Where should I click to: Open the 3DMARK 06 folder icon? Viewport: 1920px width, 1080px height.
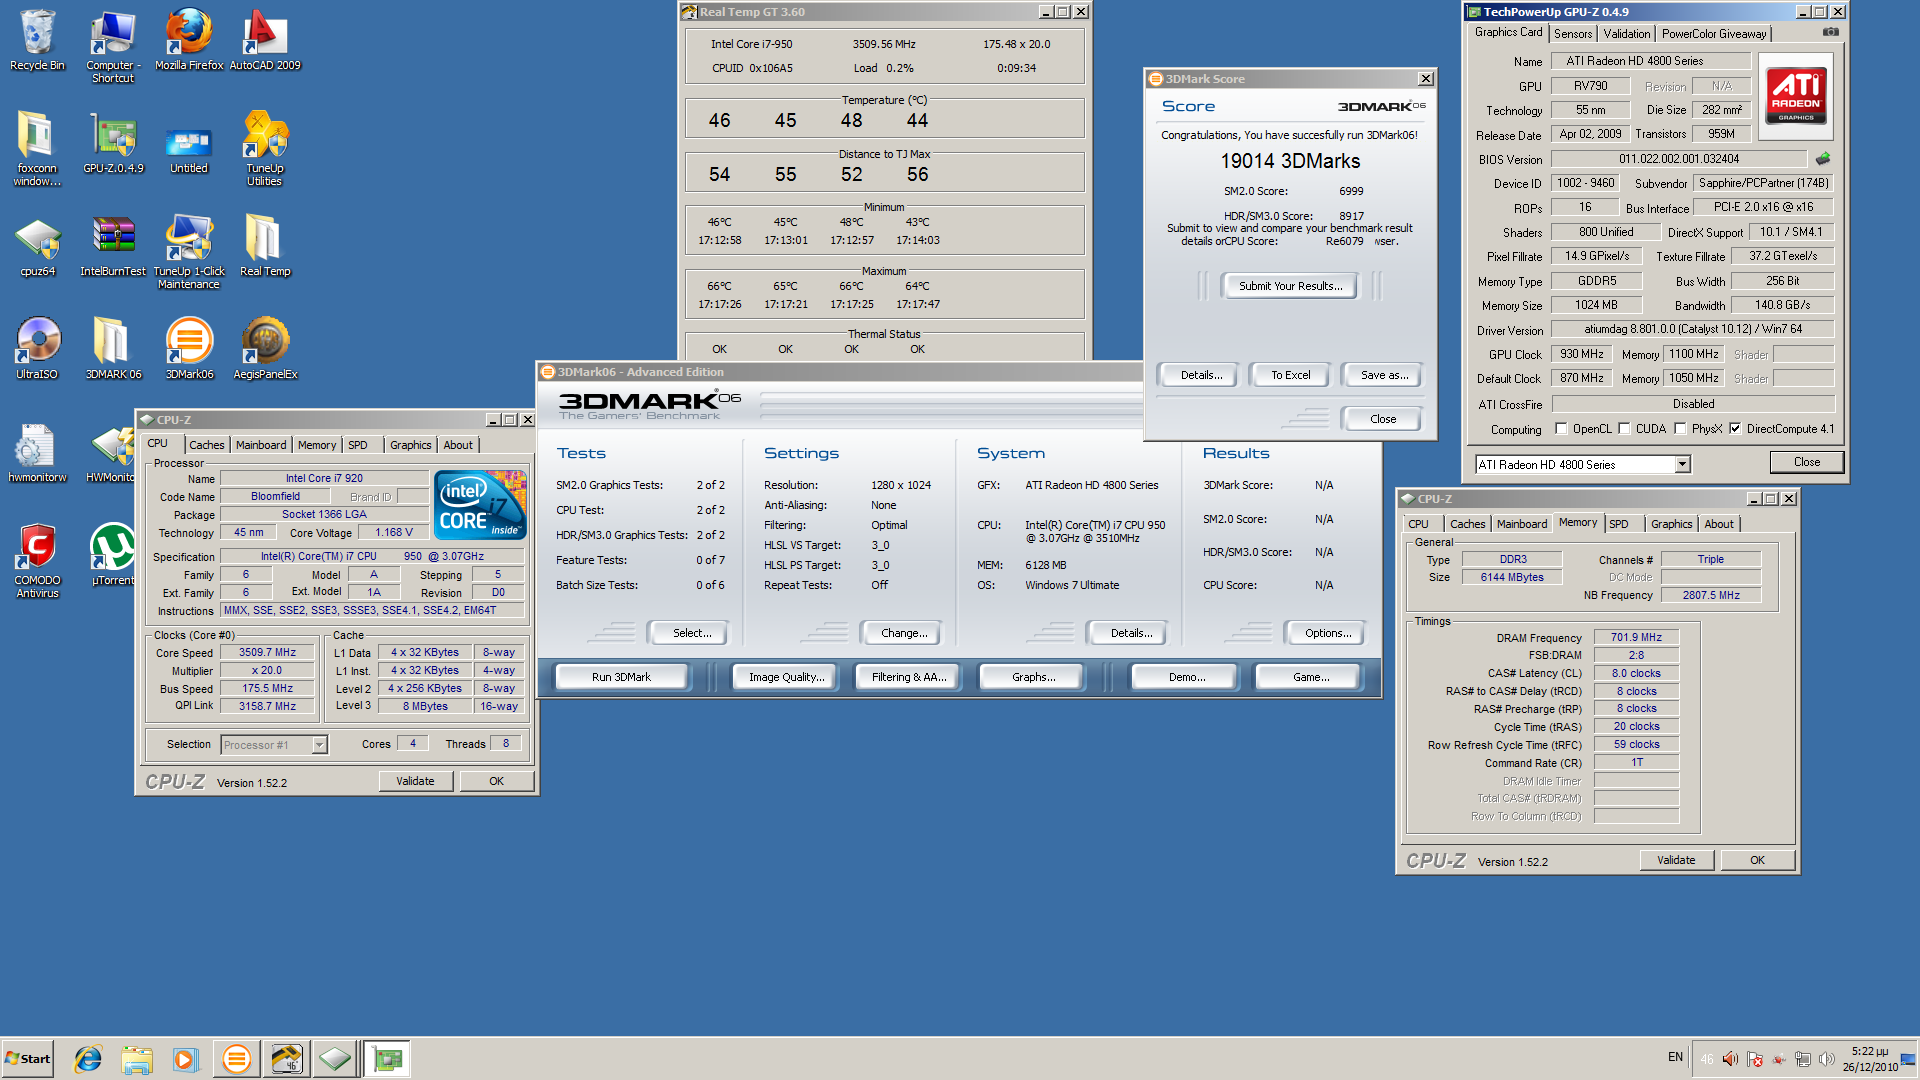[113, 349]
